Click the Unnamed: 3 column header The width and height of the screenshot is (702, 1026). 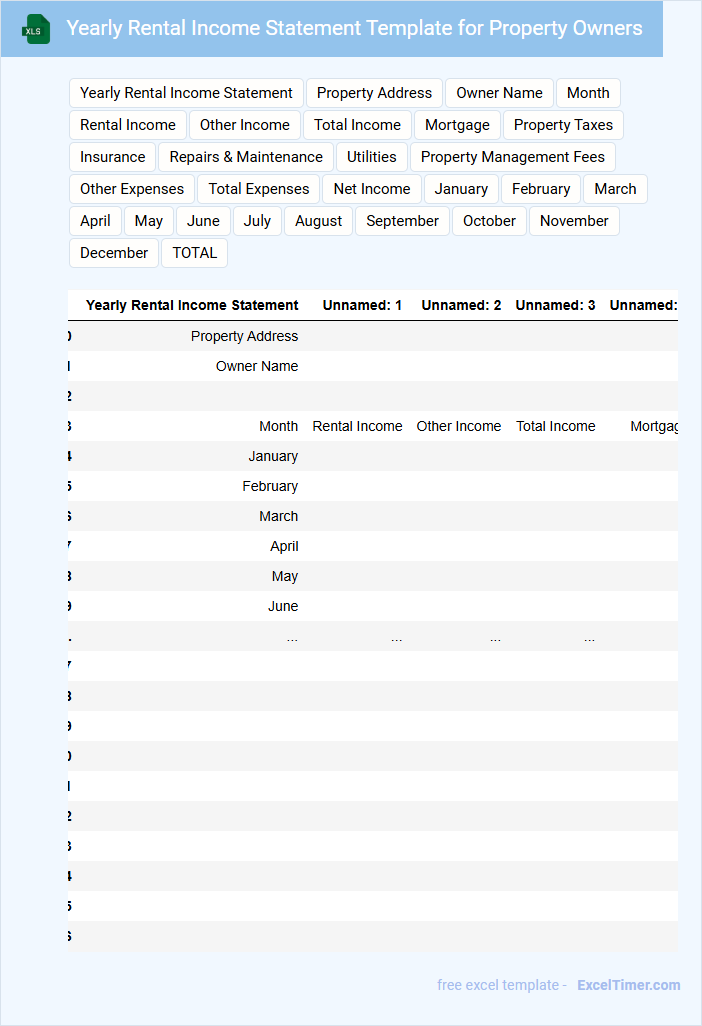[555, 306]
